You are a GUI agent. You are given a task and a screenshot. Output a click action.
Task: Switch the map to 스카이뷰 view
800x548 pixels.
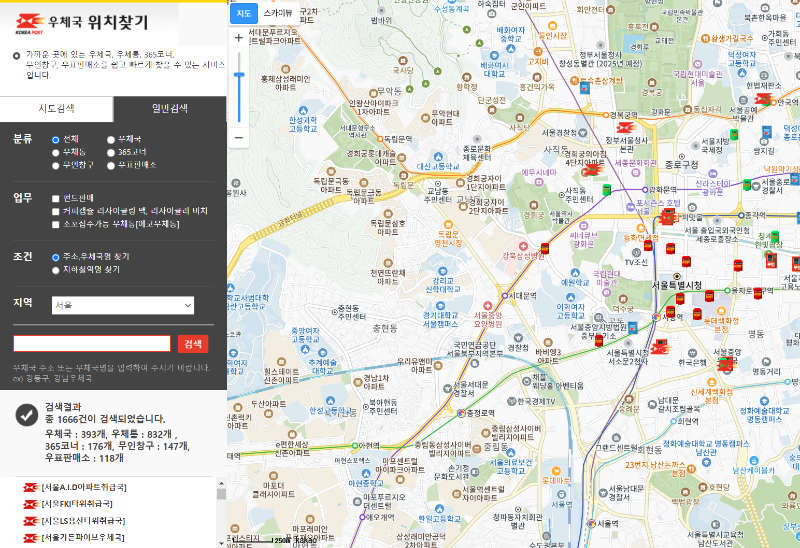click(x=279, y=13)
